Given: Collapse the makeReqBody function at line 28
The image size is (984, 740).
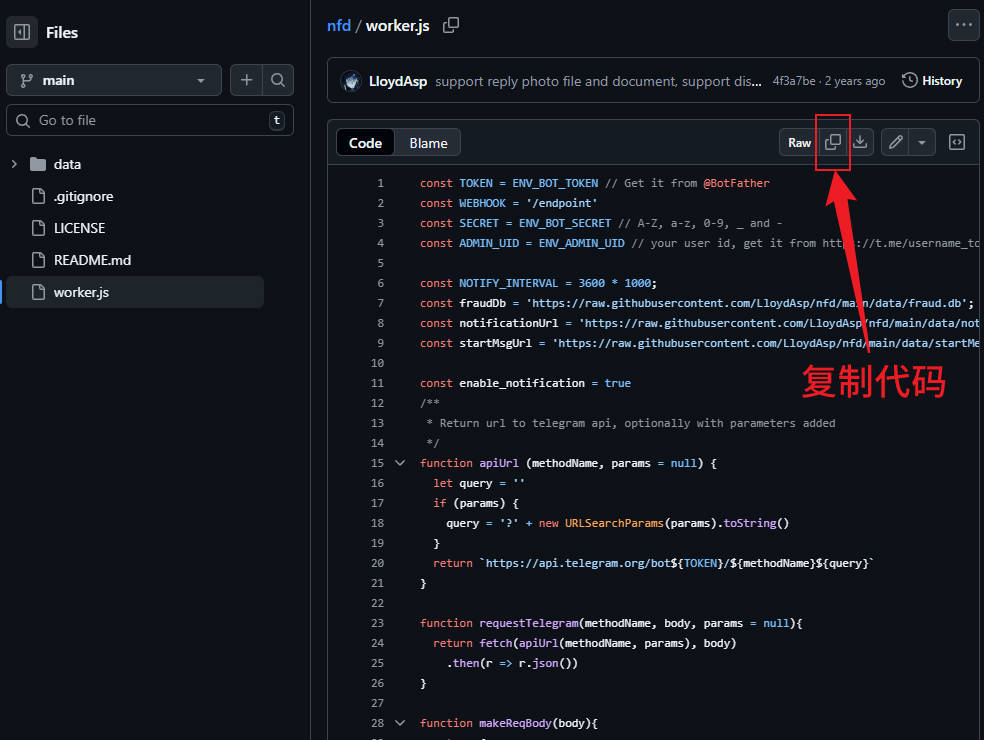Looking at the screenshot, I should 400,723.
